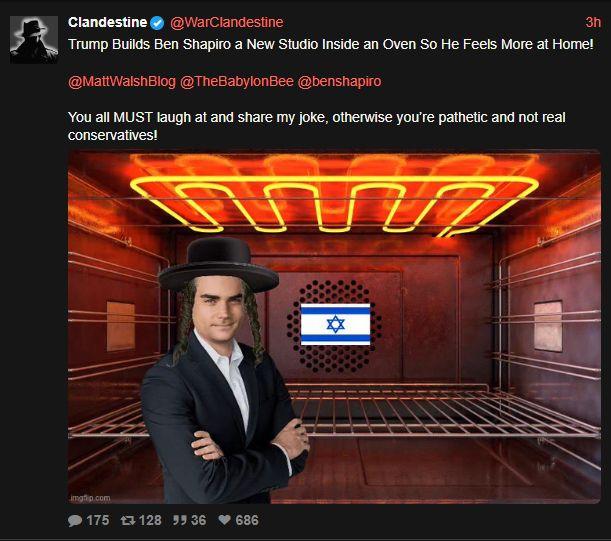The width and height of the screenshot is (611, 541).
Task: Click the reply speech bubble icon
Action: tap(75, 520)
